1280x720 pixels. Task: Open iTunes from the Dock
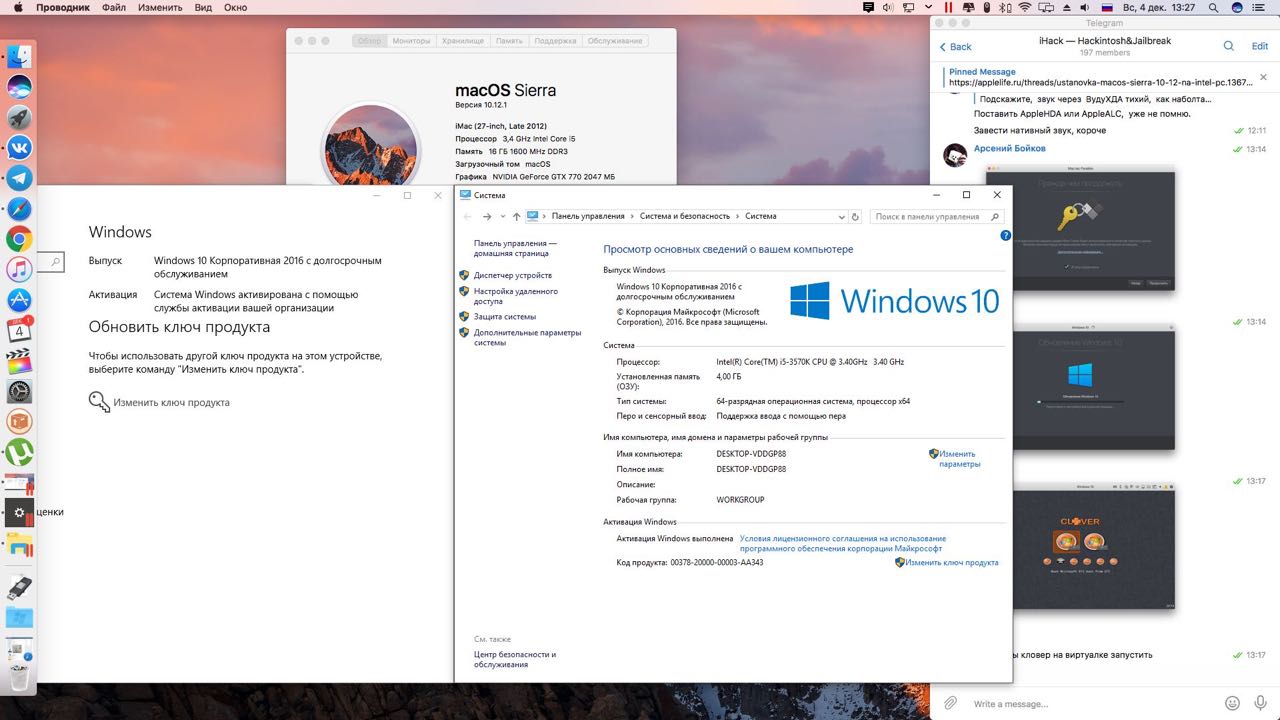[x=20, y=269]
